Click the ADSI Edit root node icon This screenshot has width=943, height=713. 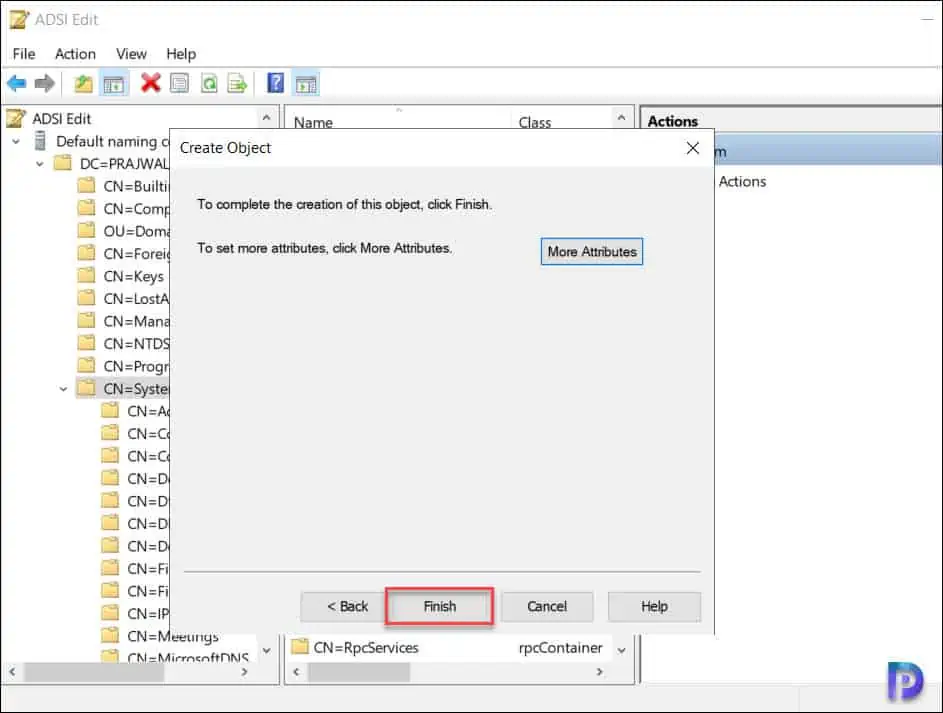click(x=16, y=118)
